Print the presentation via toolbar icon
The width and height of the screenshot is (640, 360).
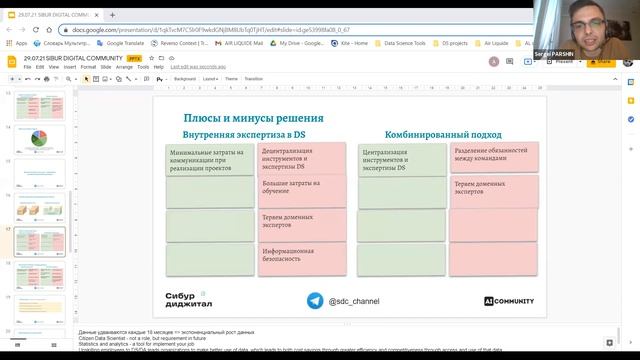coord(47,79)
